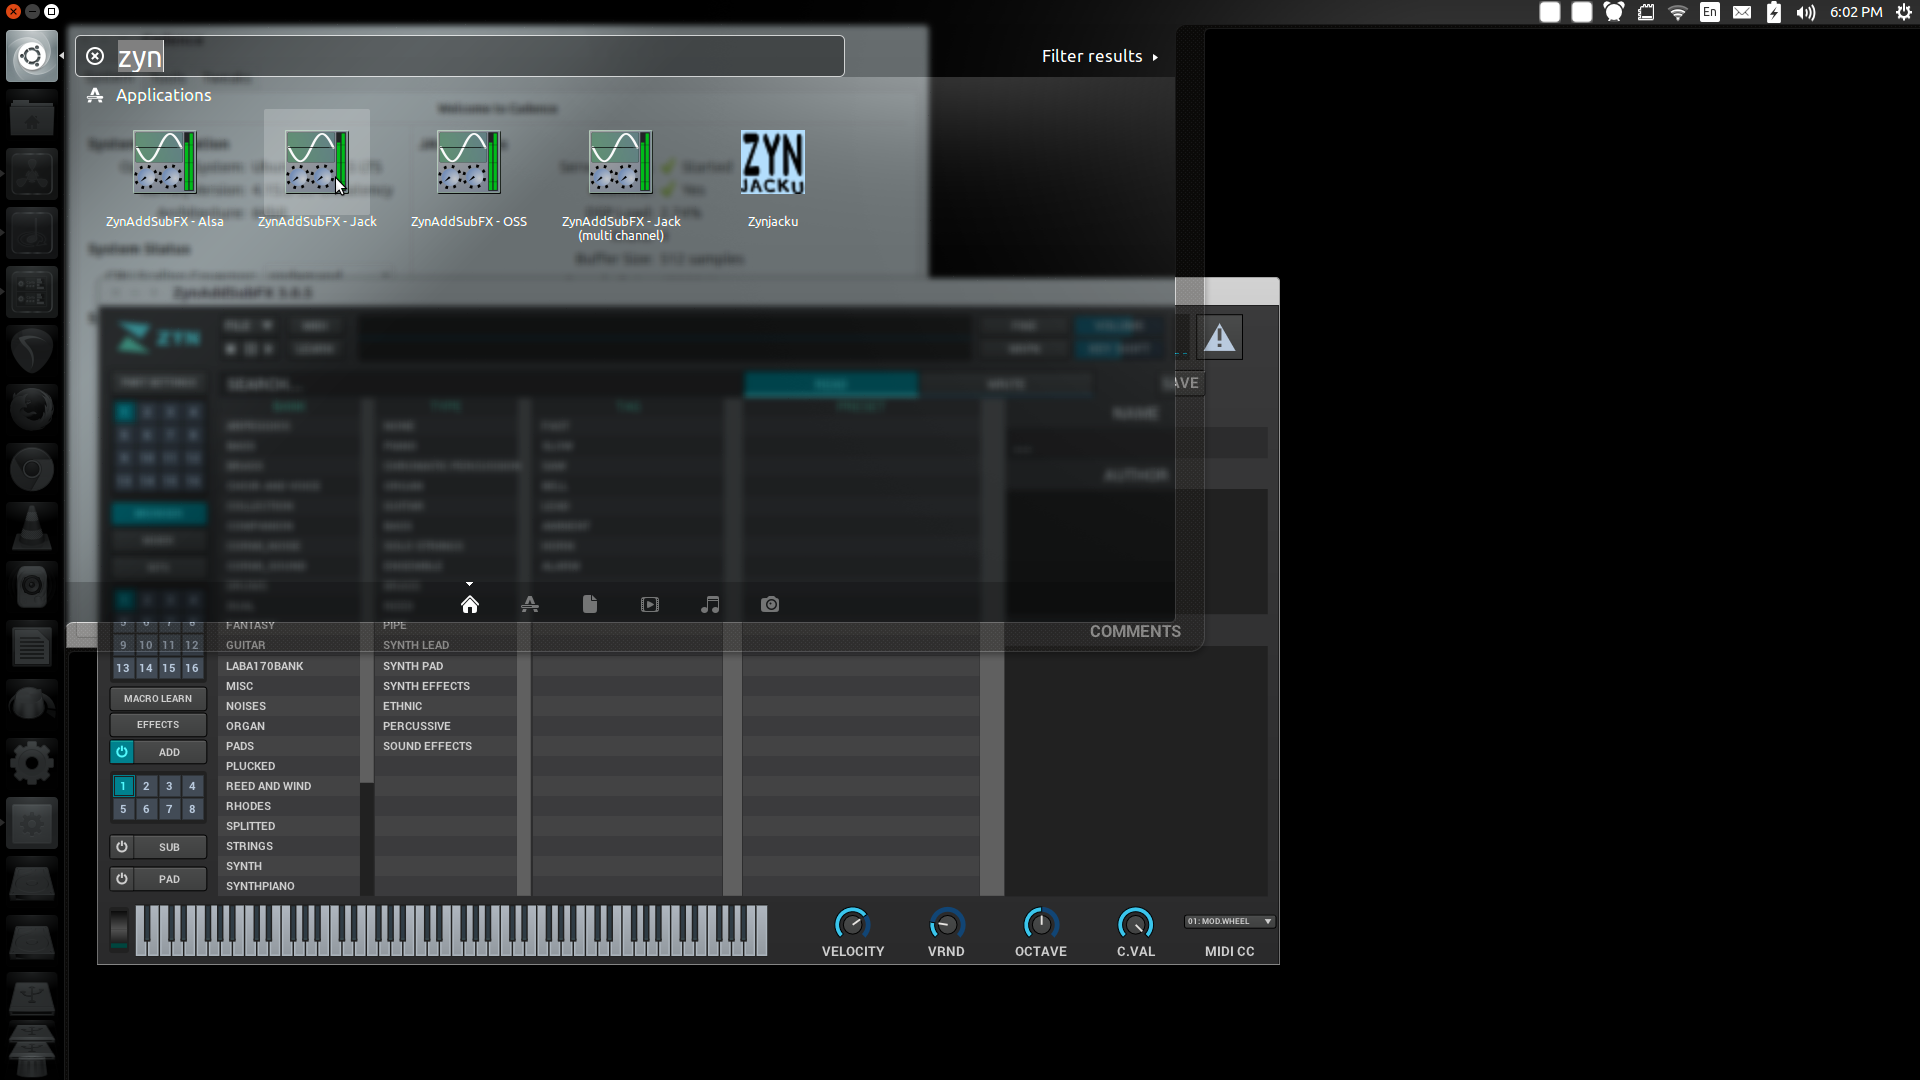Select the SYNTH EFFECTS type filter
Image resolution: width=1920 pixels, height=1080 pixels.
point(446,686)
